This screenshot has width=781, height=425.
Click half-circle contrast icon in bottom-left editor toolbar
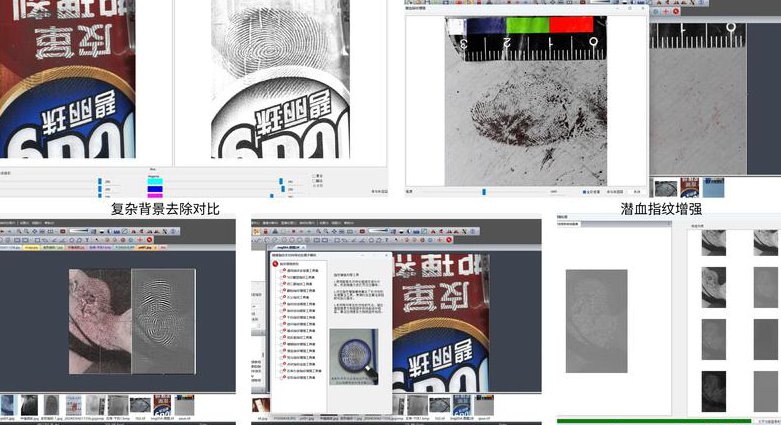[109, 231]
